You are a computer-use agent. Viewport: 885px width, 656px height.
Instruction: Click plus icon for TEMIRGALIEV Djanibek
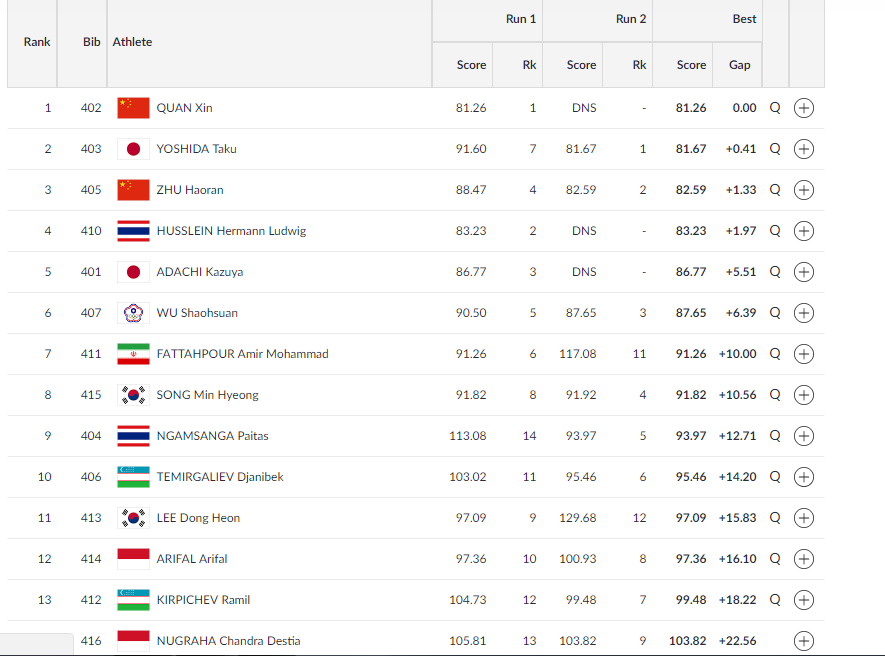[804, 477]
